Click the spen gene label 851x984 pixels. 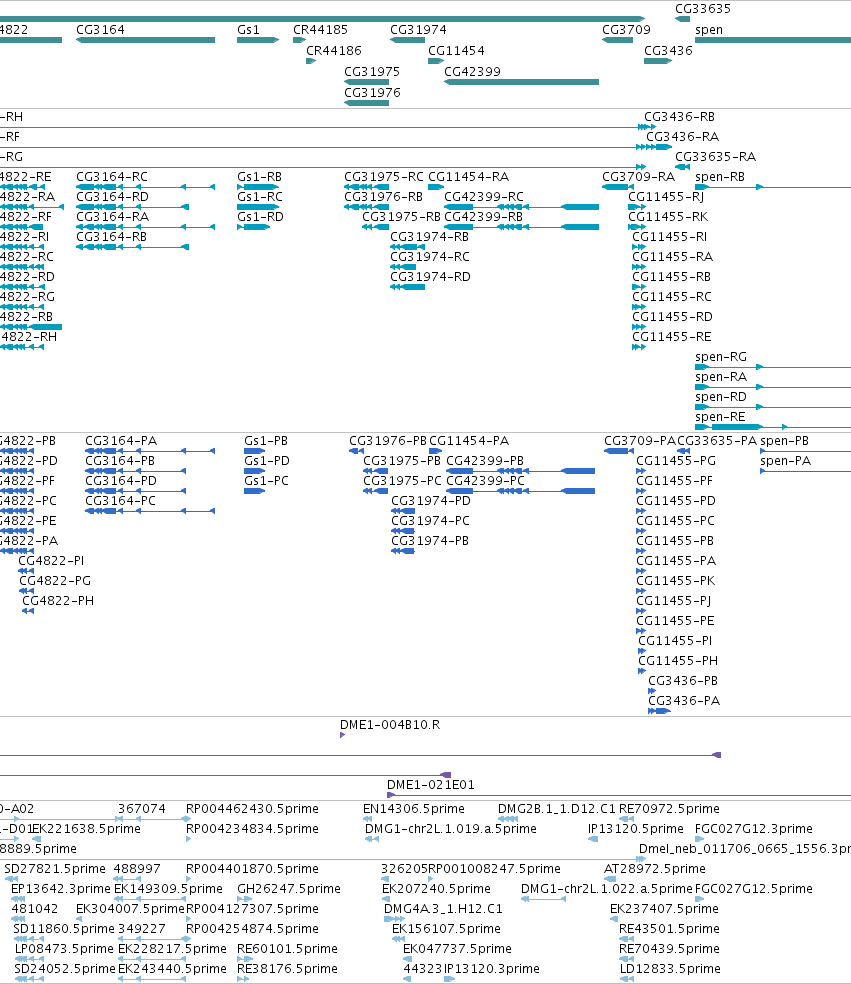coord(709,29)
